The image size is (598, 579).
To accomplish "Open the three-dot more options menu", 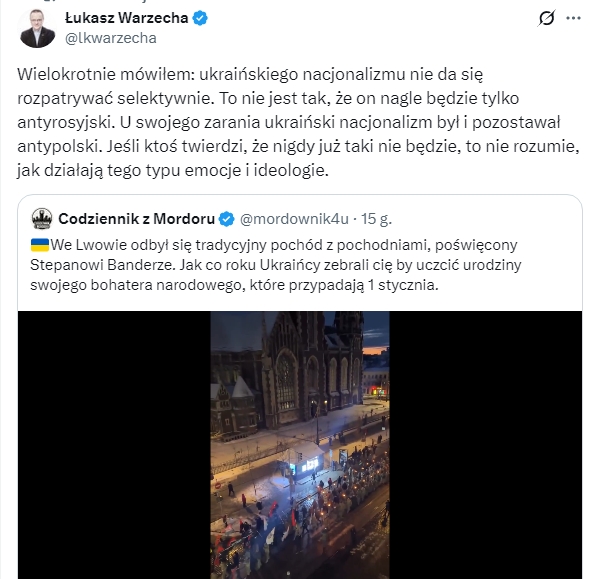I will coord(574,18).
